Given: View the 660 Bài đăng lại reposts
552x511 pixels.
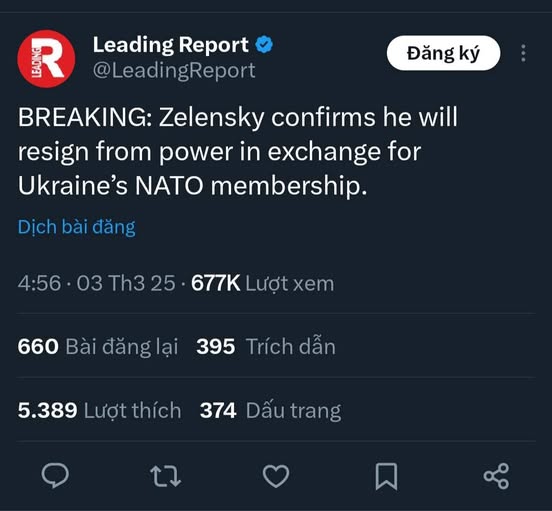Looking at the screenshot, I should coord(98,346).
